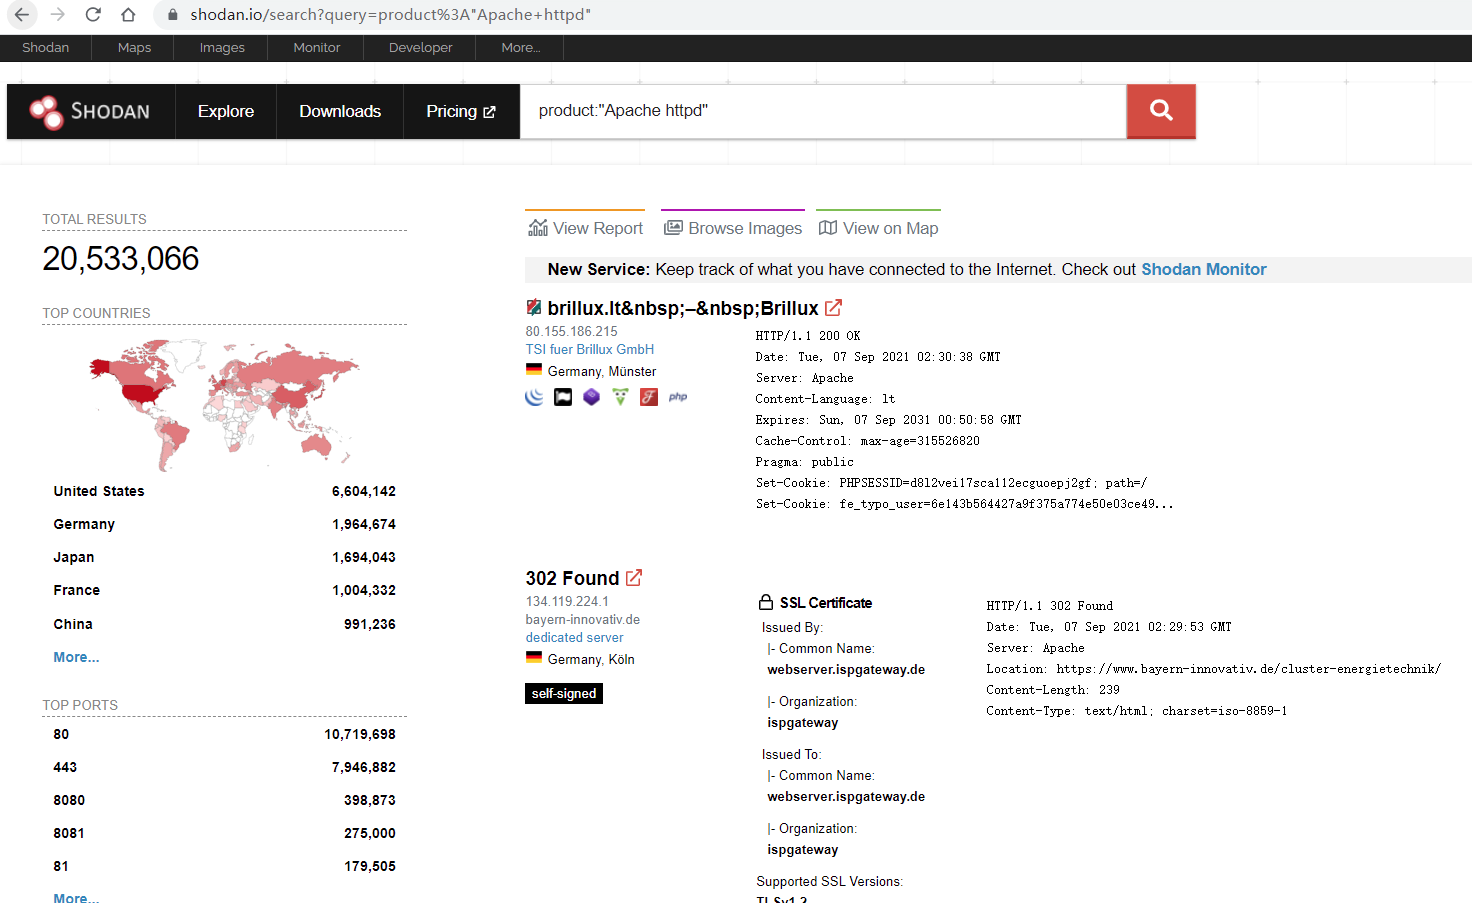Viewport: 1472px width, 903px height.
Task: Open the Shodan Monitor link
Action: point(1204,270)
